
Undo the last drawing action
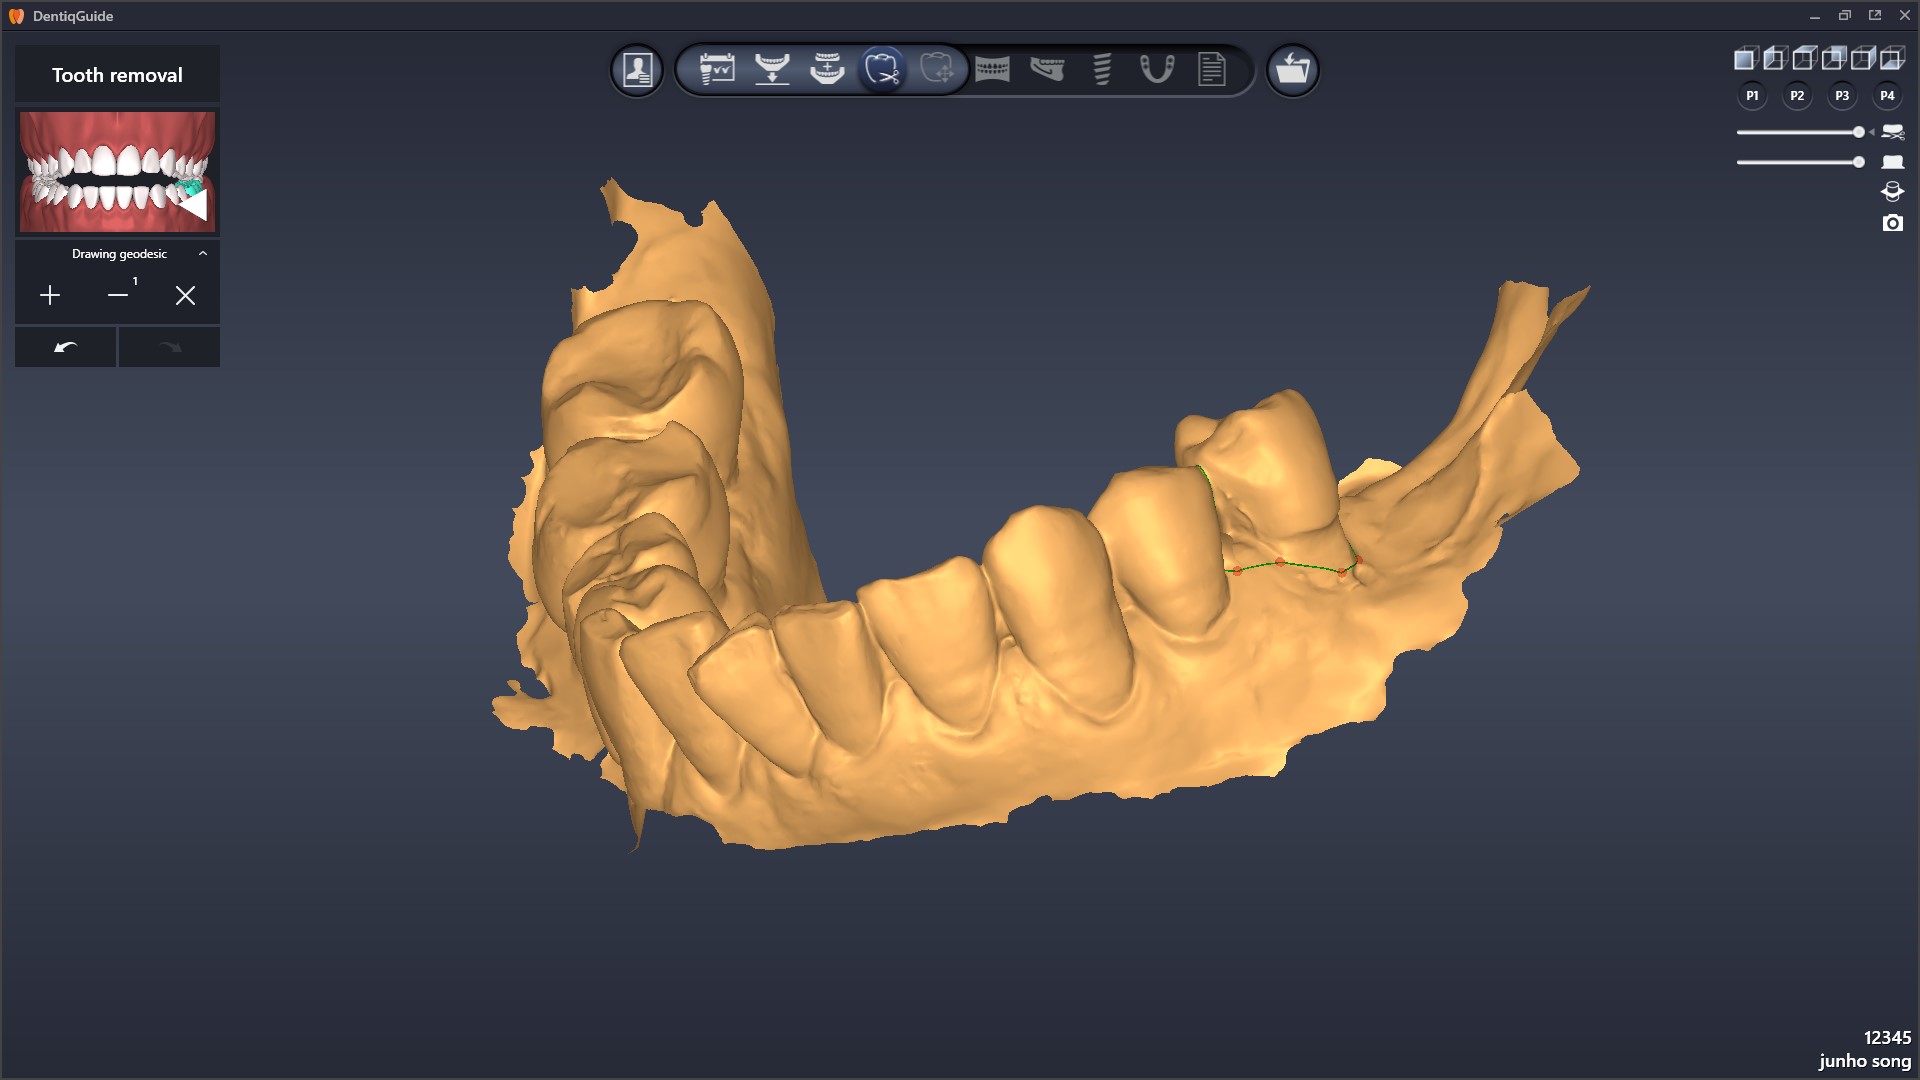tap(66, 347)
